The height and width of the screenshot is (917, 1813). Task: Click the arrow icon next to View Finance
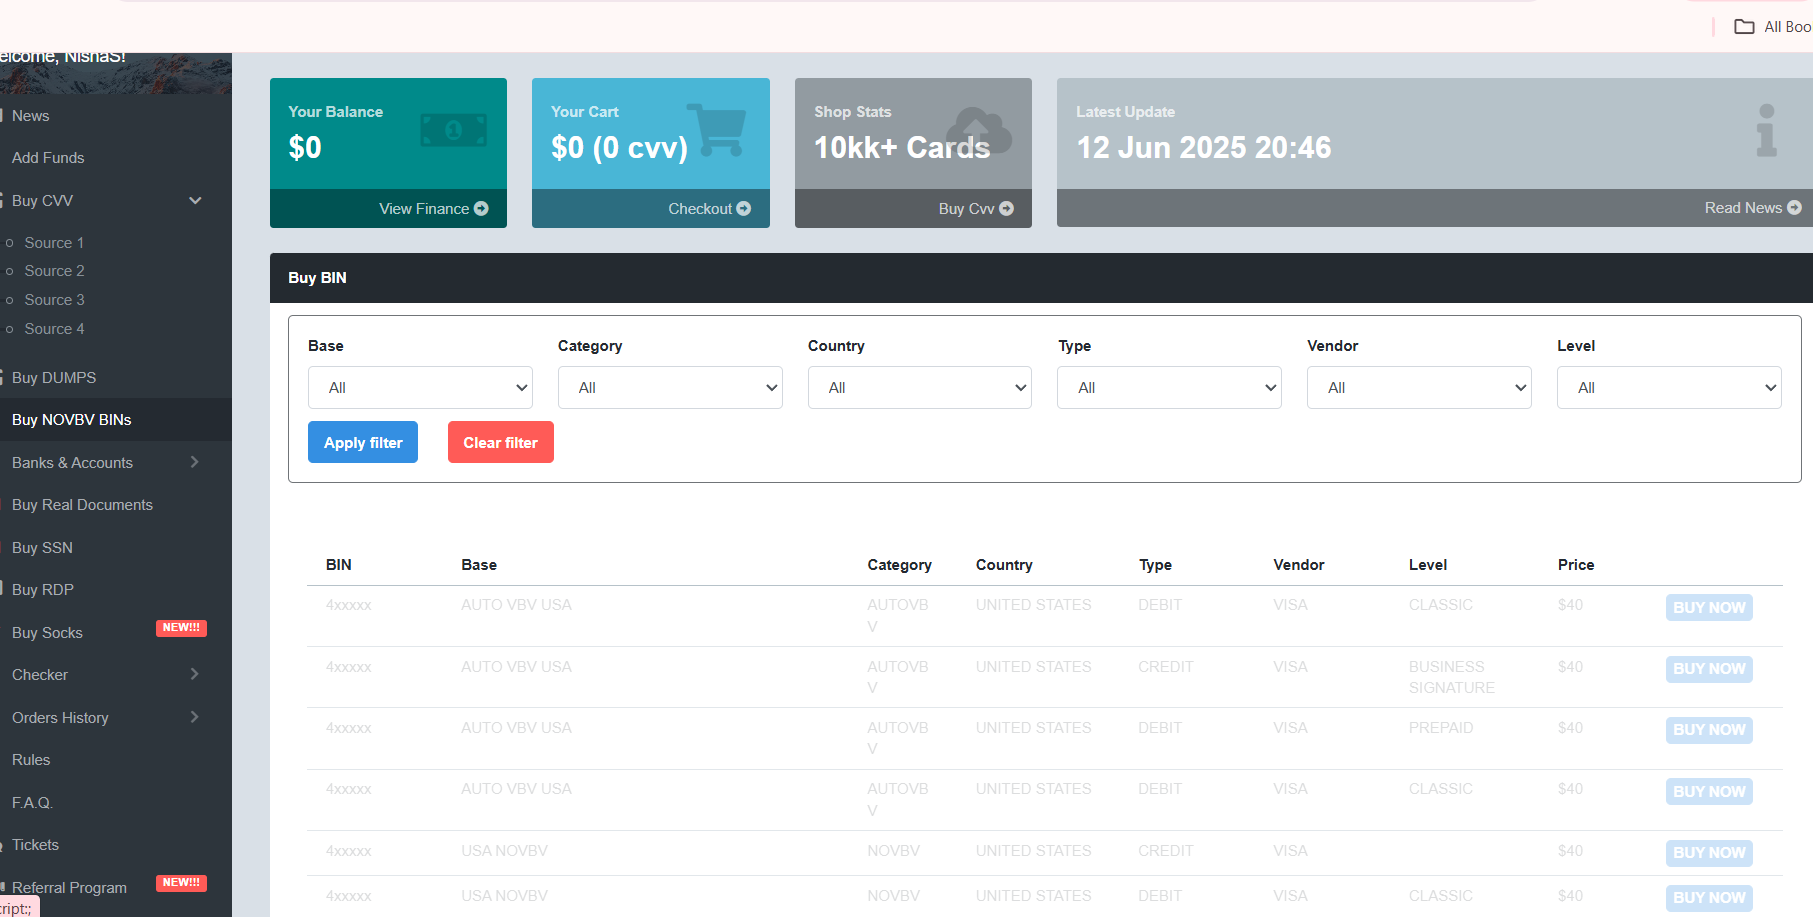[x=481, y=208]
